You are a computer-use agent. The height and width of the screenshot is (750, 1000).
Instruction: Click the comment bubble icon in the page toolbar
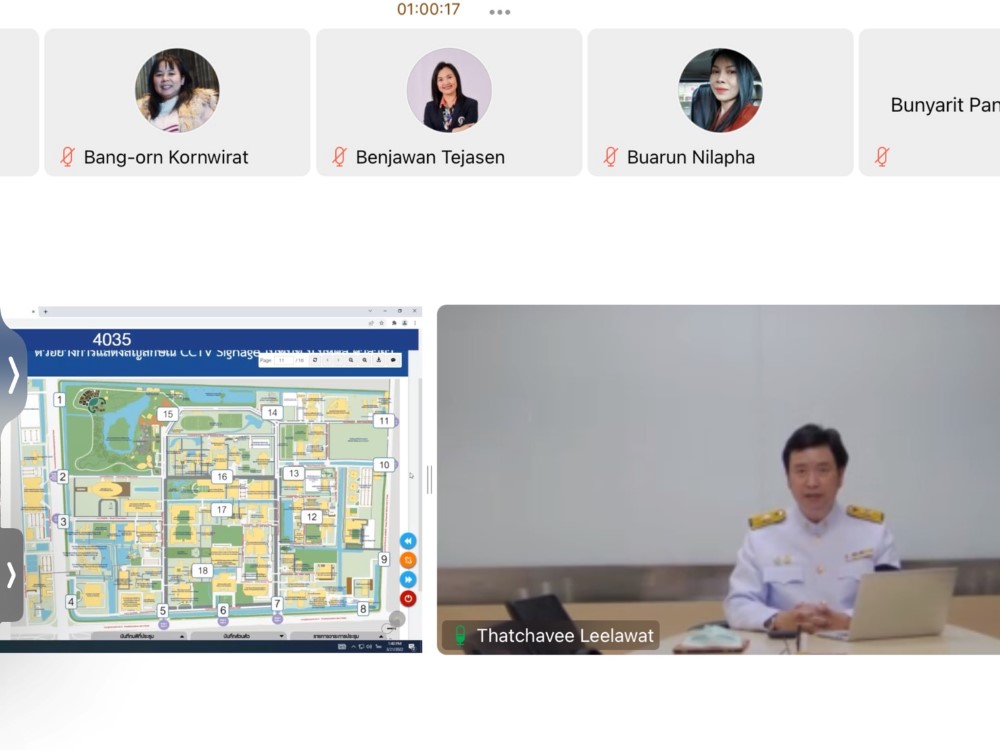click(x=392, y=360)
